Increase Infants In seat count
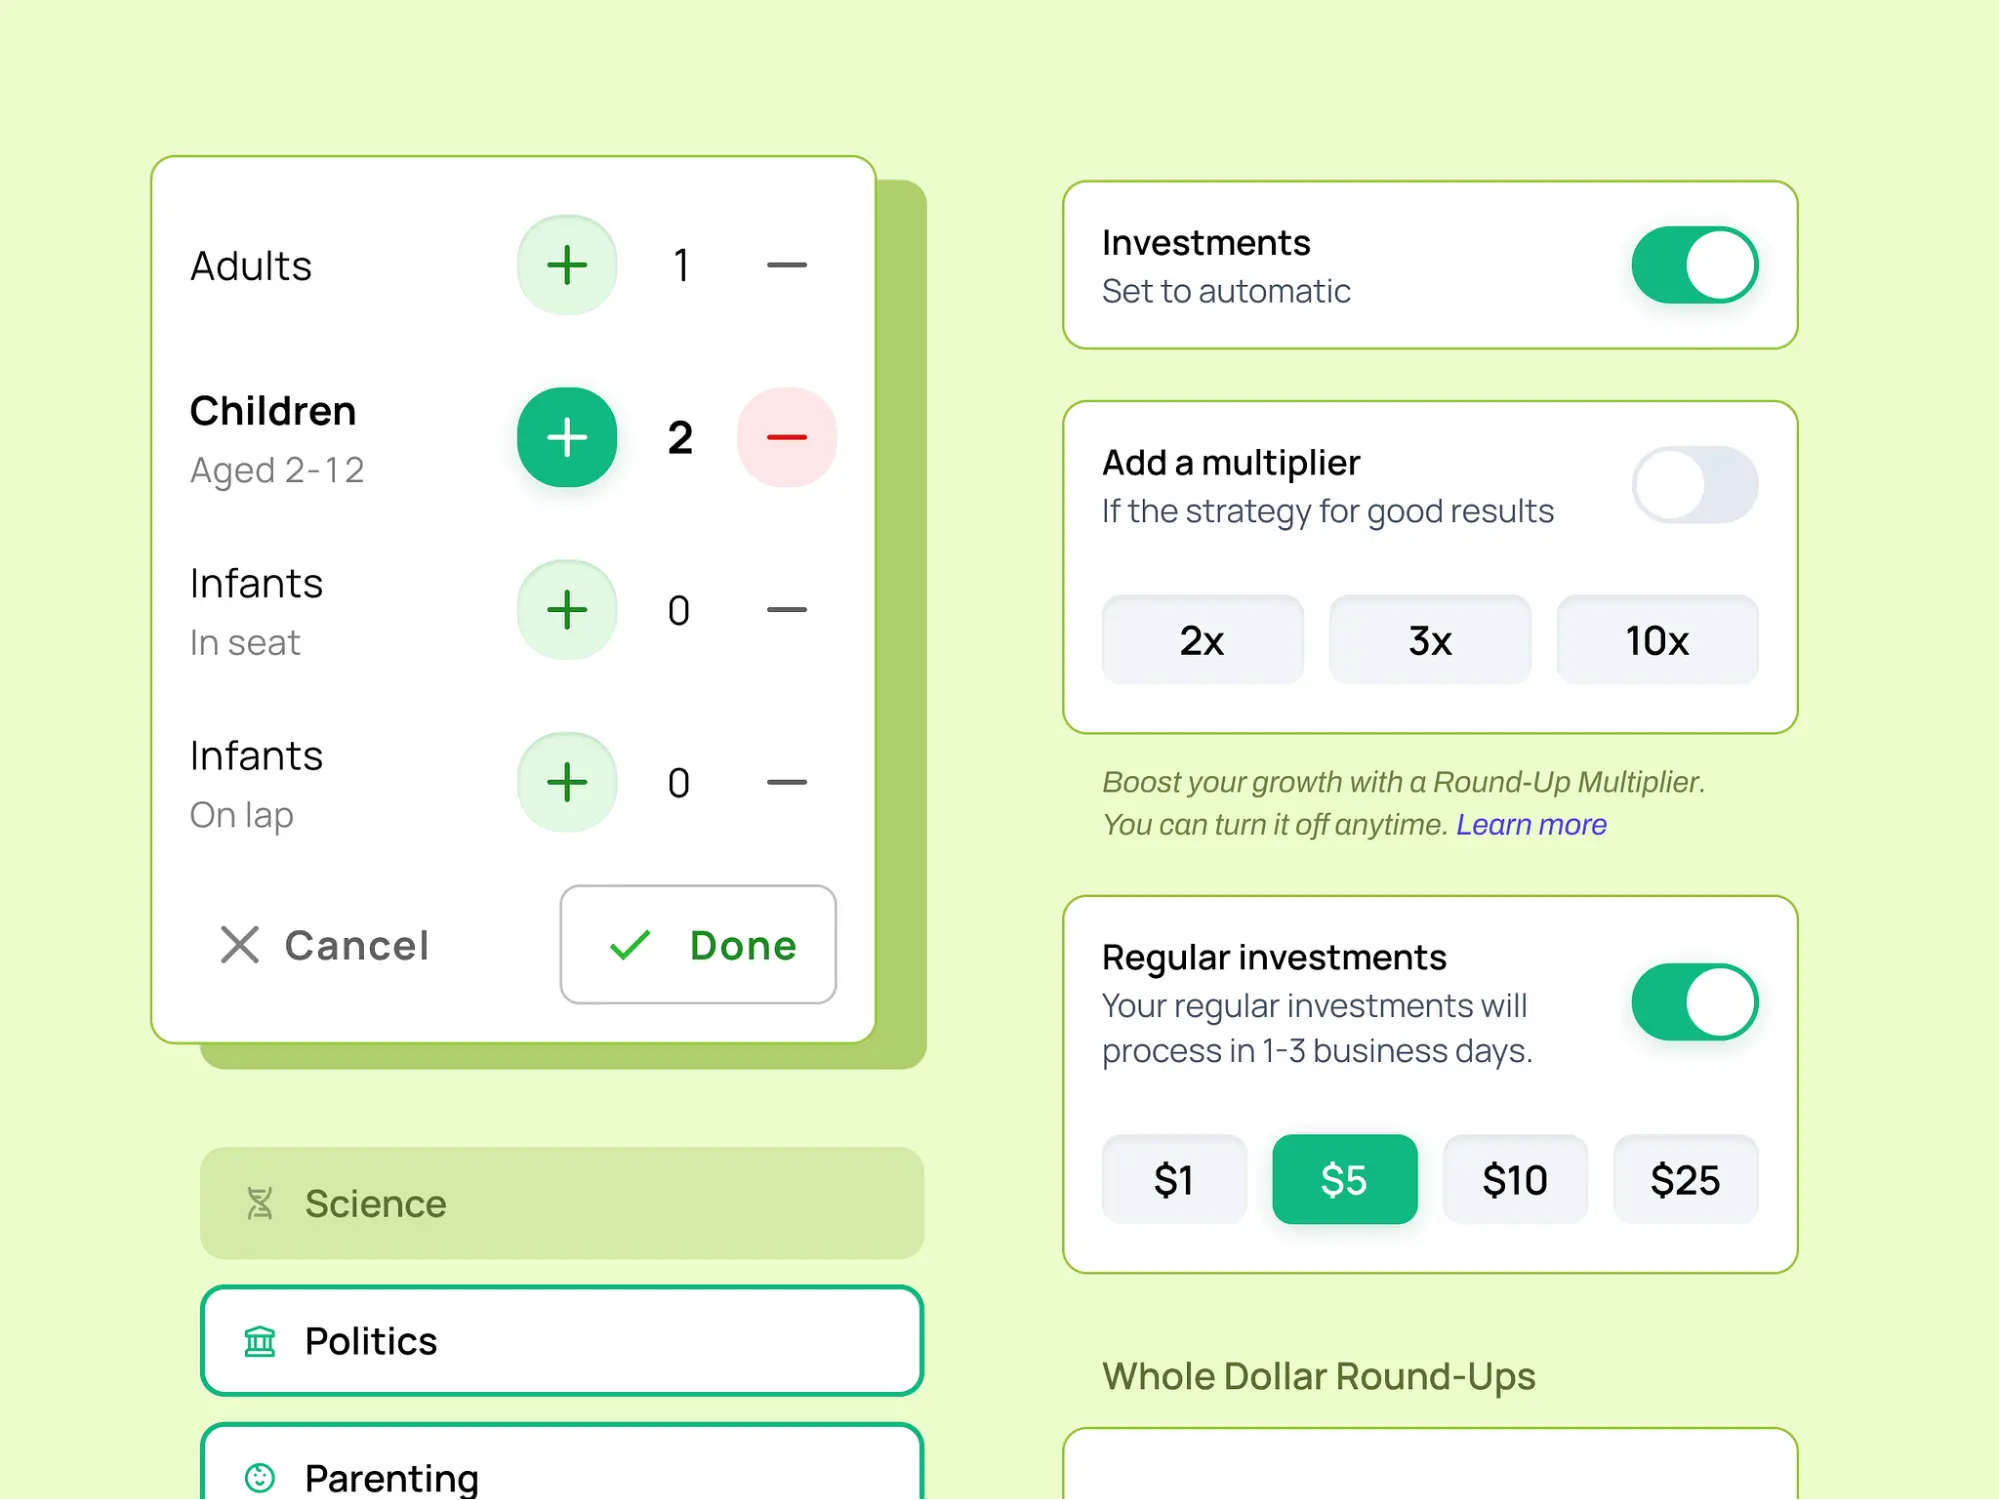This screenshot has width=1999, height=1500. (x=566, y=610)
